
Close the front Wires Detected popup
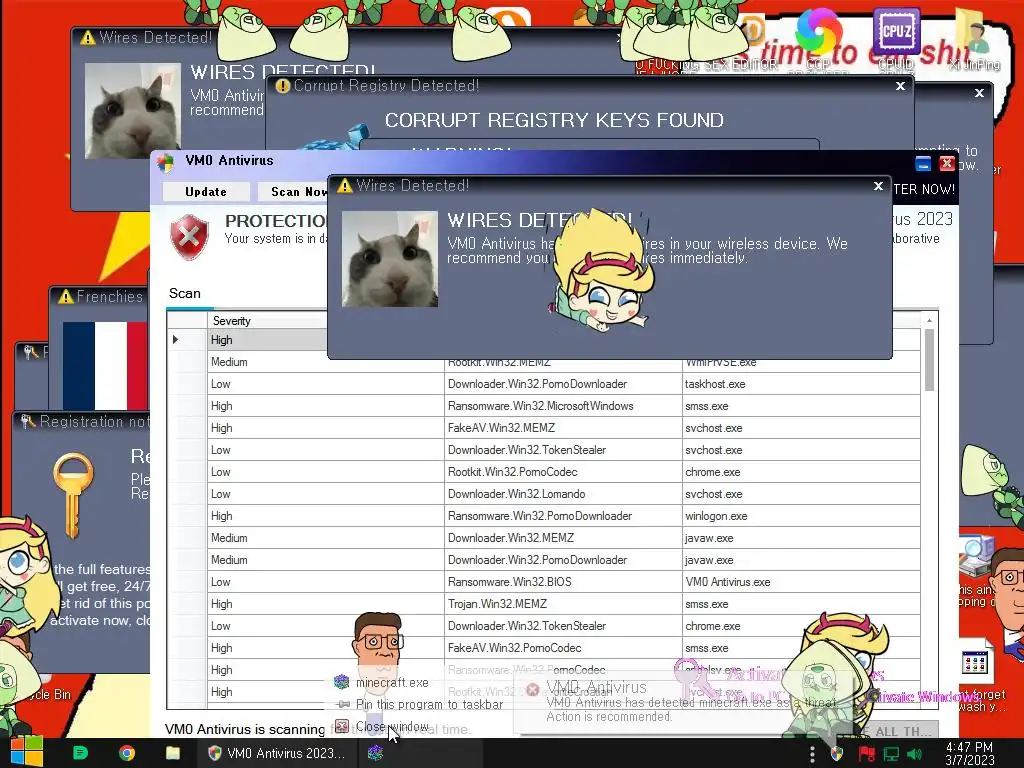(878, 186)
